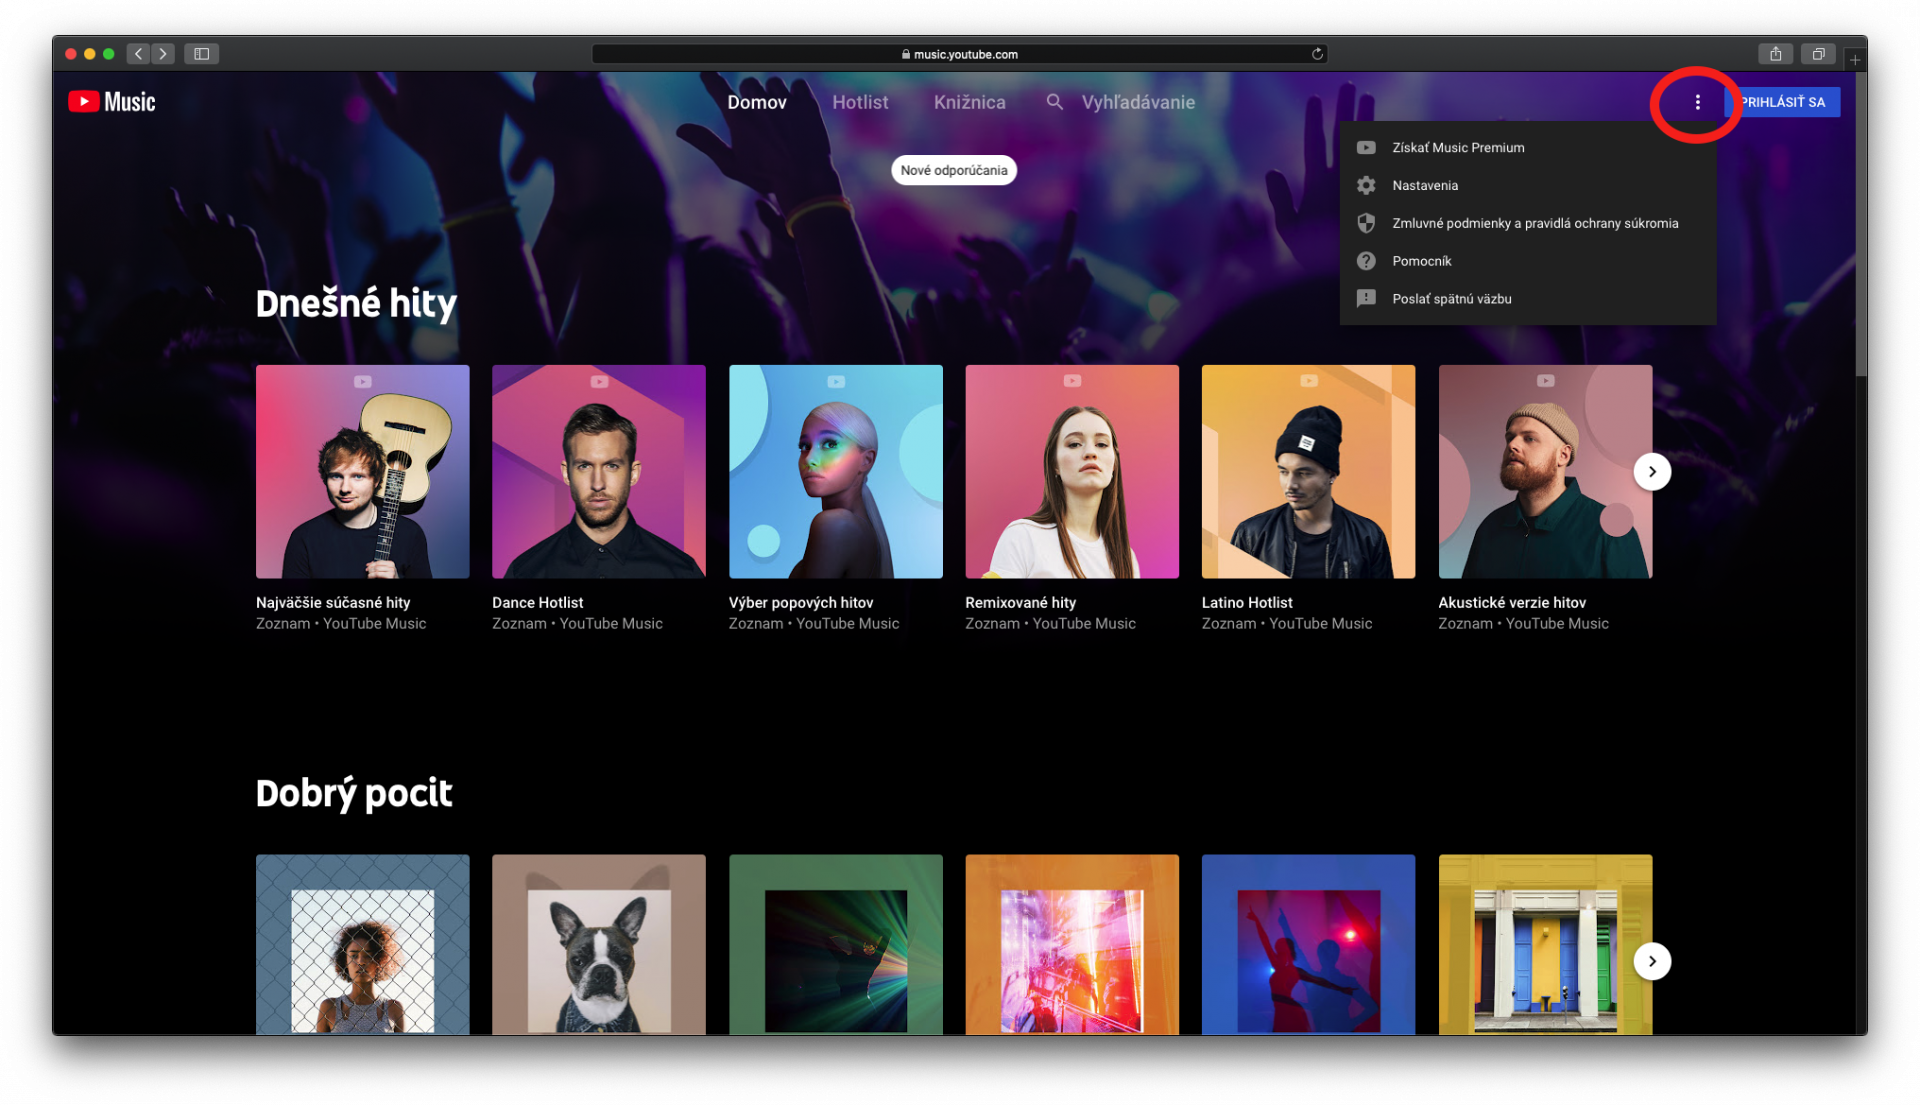This screenshot has width=1920, height=1105.
Task: Click the page vertical scrollbar thumb
Action: (x=1861, y=225)
